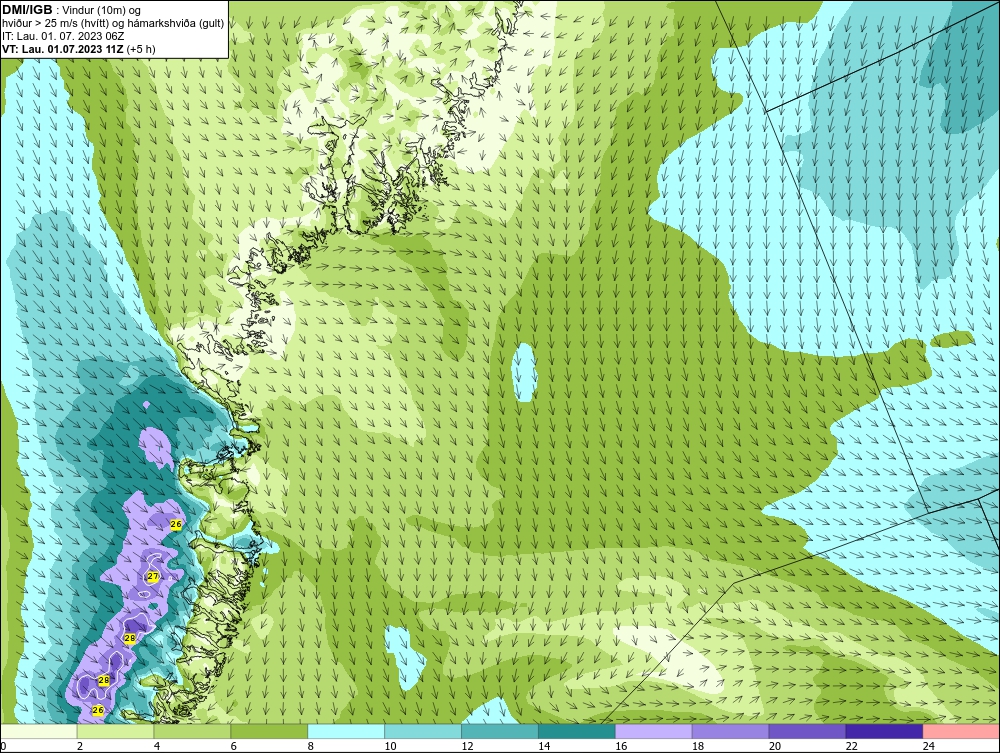Click the '(+5 h)' forecast offset text
1000x753 pixels.
[x=141, y=49]
